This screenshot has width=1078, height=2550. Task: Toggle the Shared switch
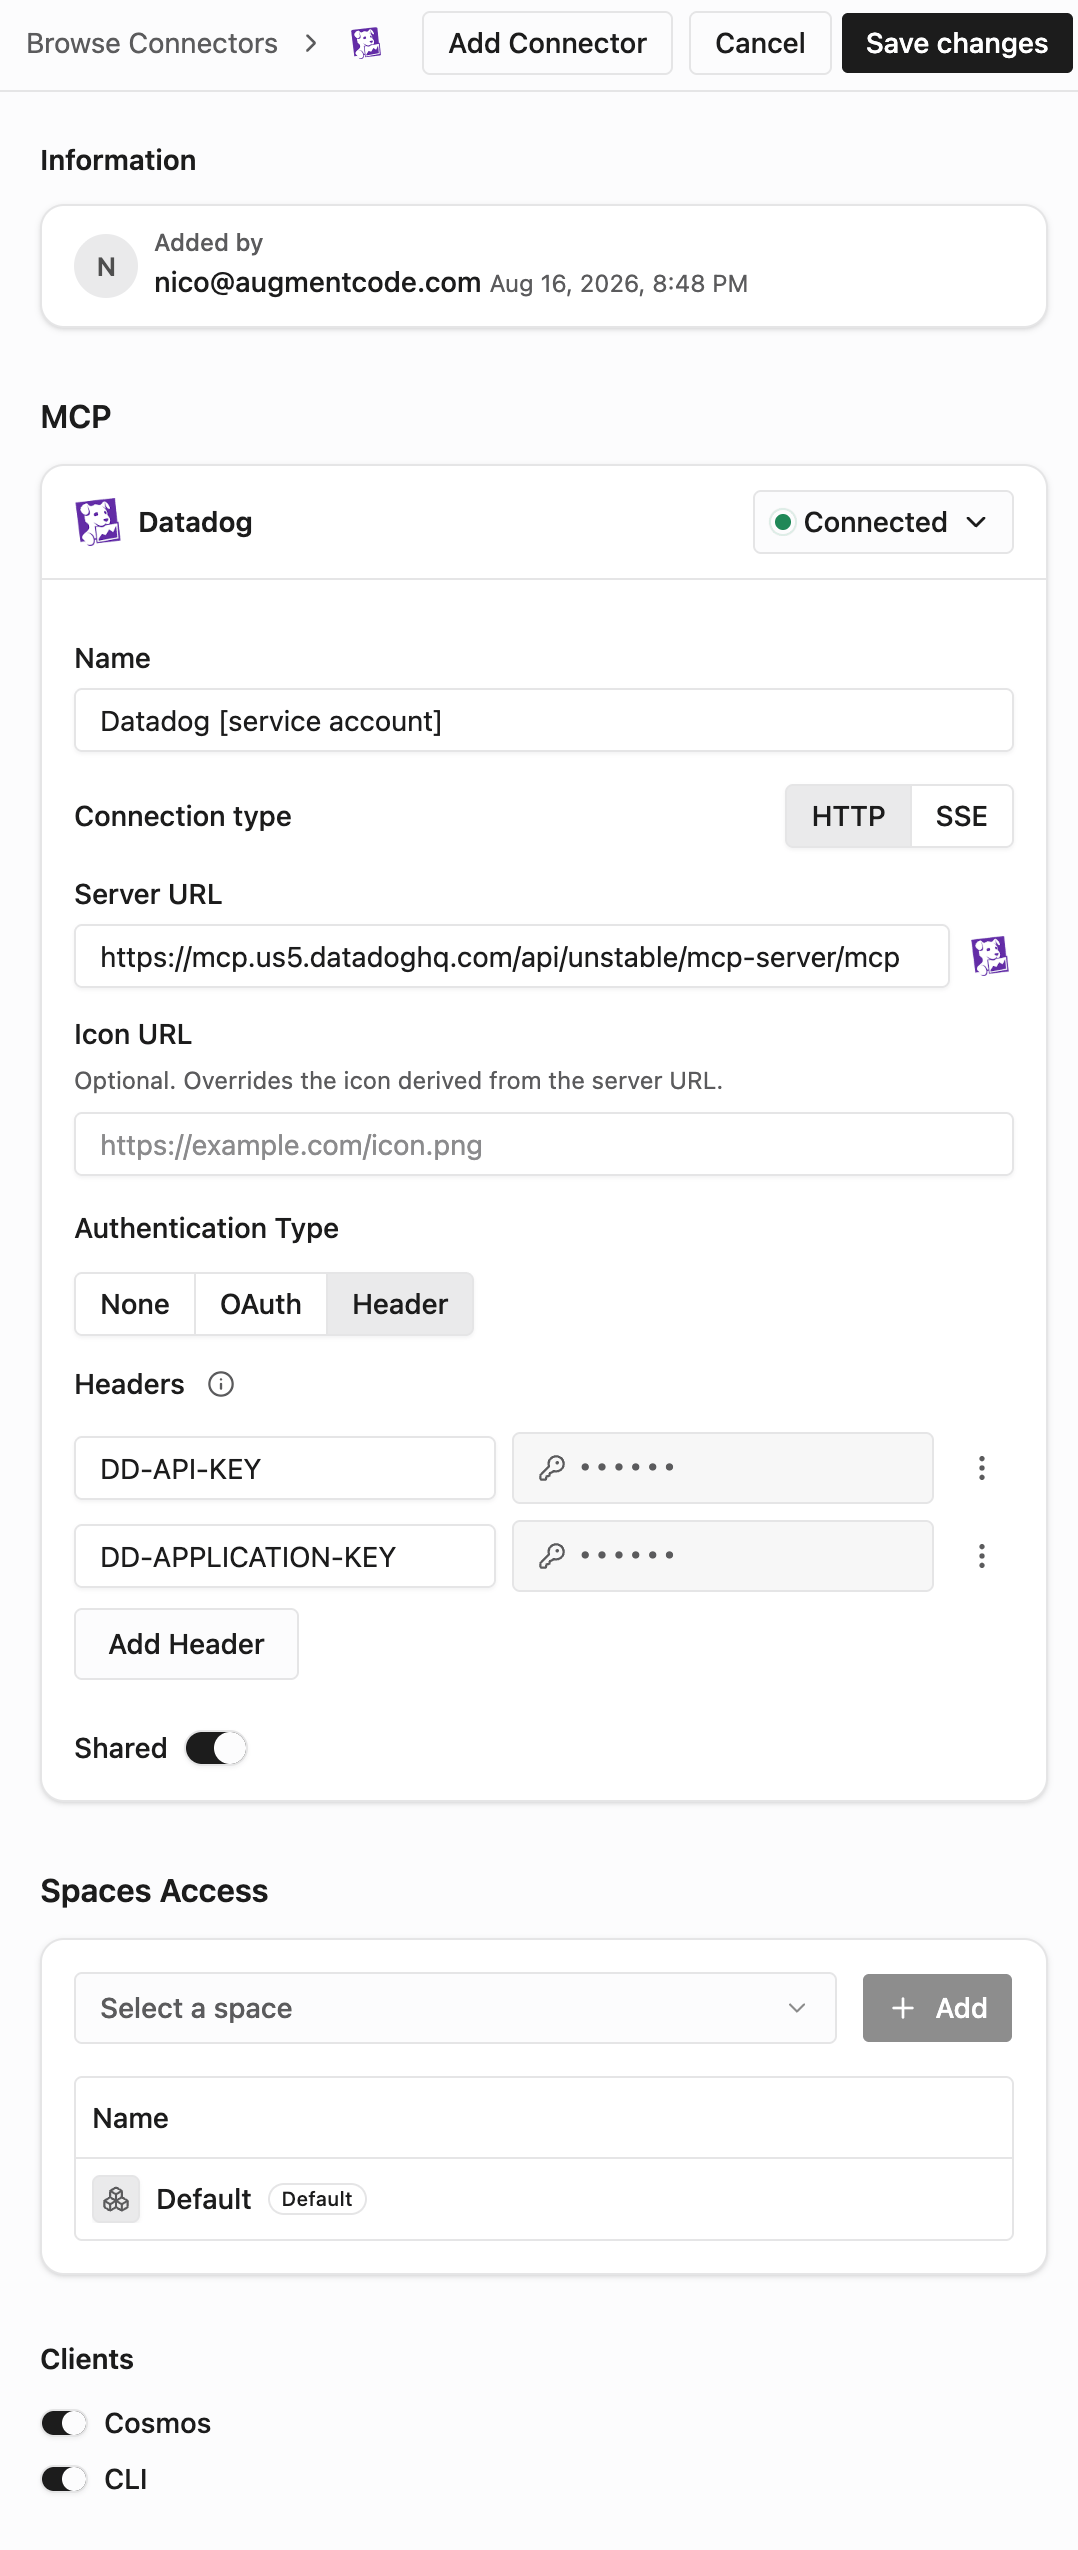tap(216, 1748)
